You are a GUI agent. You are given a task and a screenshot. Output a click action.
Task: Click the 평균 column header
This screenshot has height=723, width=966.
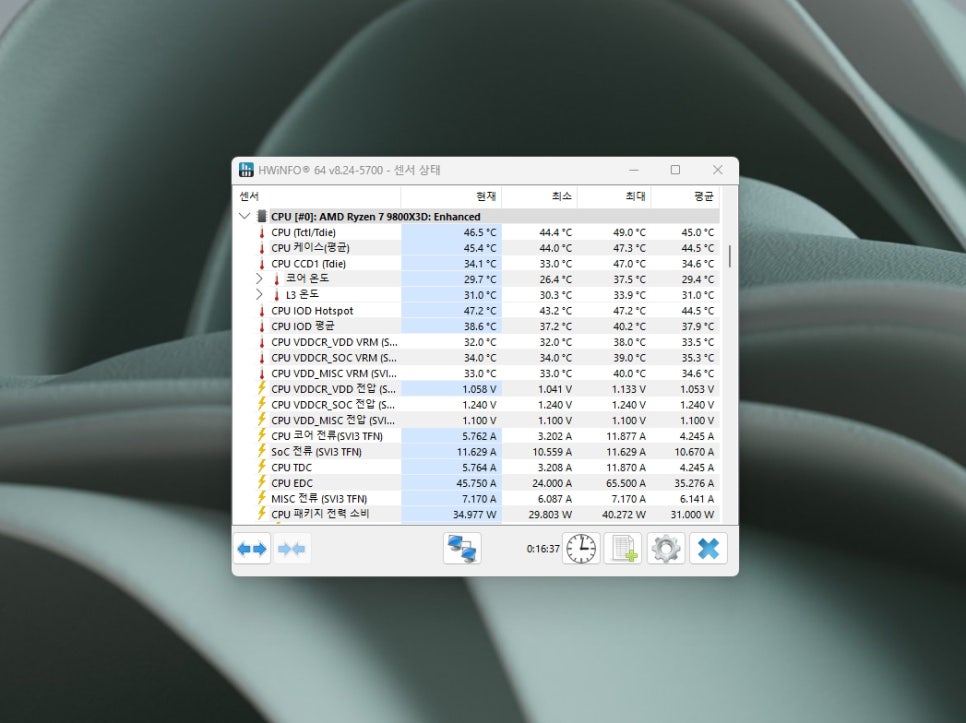pyautogui.click(x=685, y=196)
